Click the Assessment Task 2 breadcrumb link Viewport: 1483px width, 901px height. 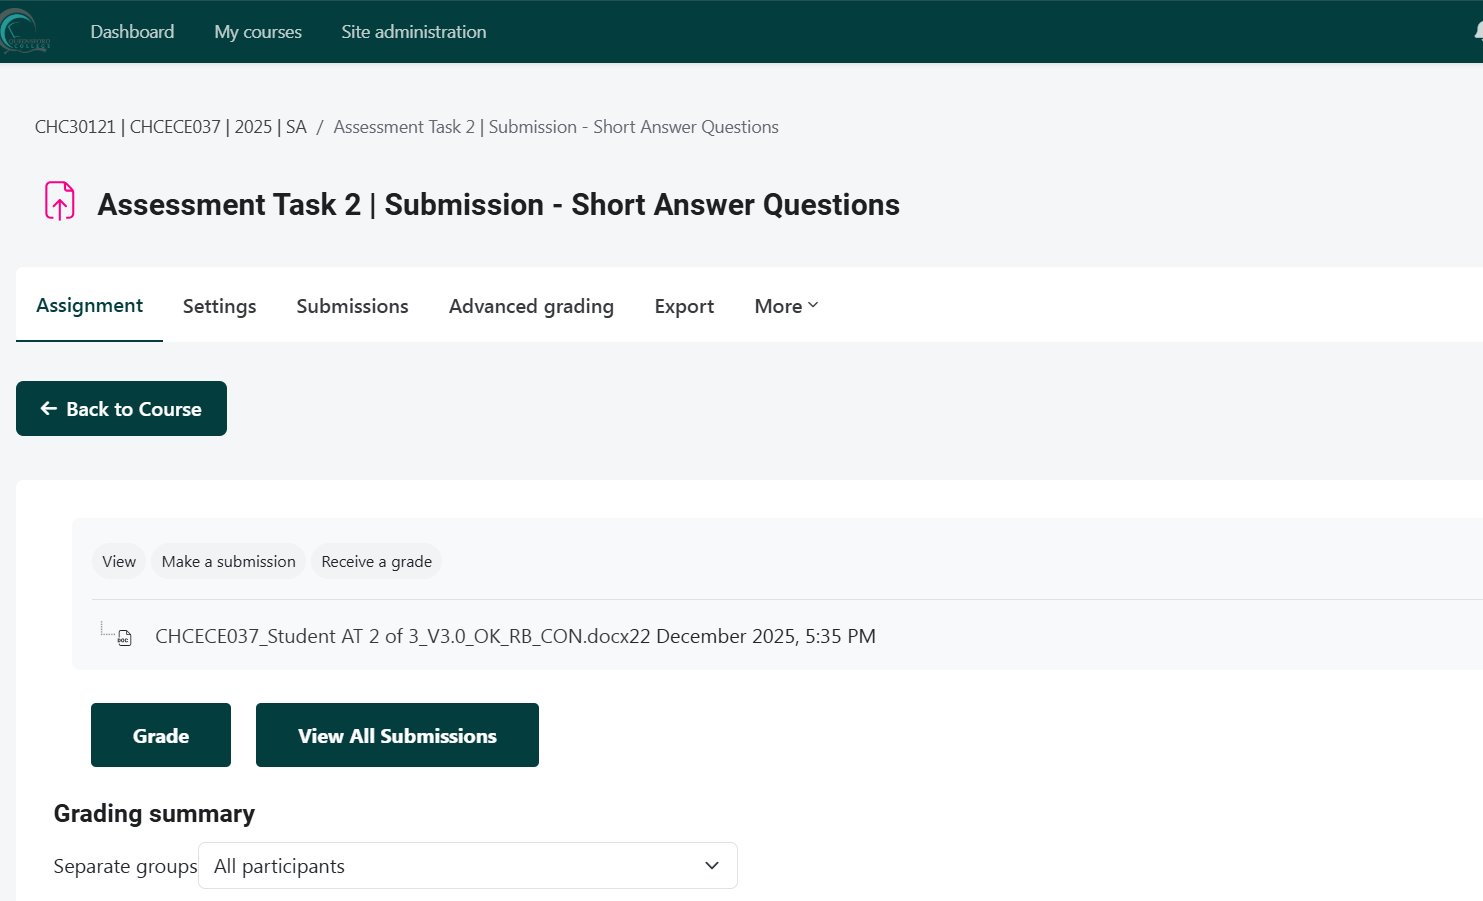(x=555, y=127)
